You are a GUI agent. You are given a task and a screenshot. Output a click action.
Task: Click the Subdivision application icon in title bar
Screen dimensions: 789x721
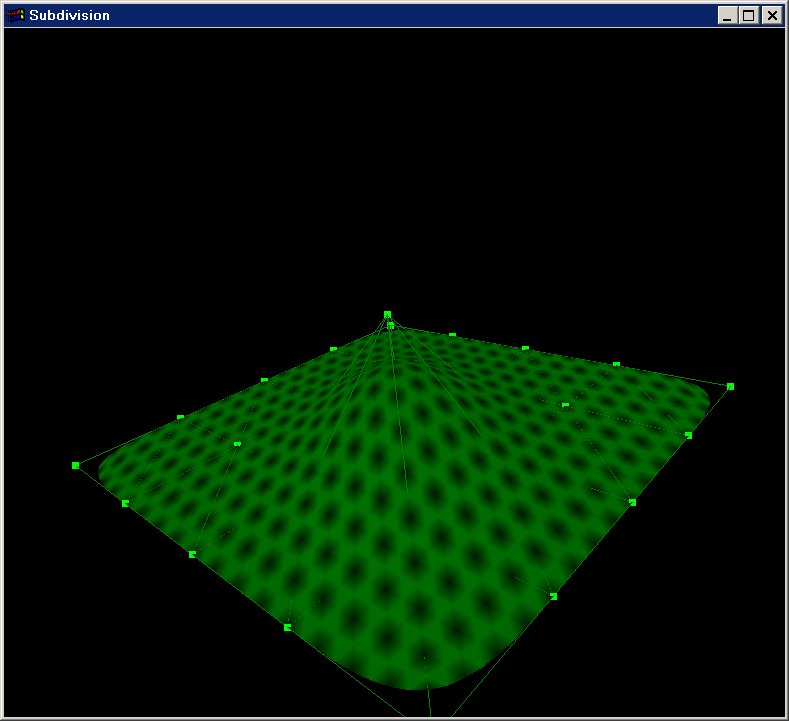point(15,15)
